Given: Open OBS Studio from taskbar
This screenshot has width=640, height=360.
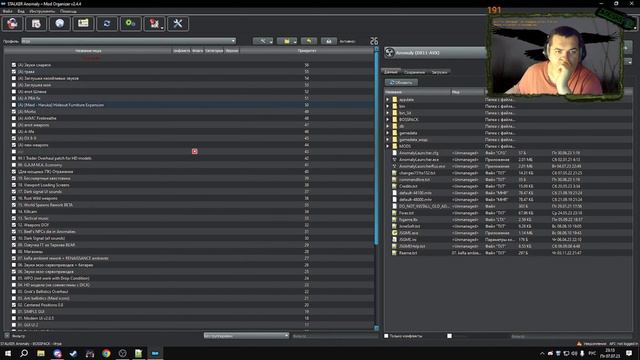Looking at the screenshot, I should pyautogui.click(x=122, y=353).
